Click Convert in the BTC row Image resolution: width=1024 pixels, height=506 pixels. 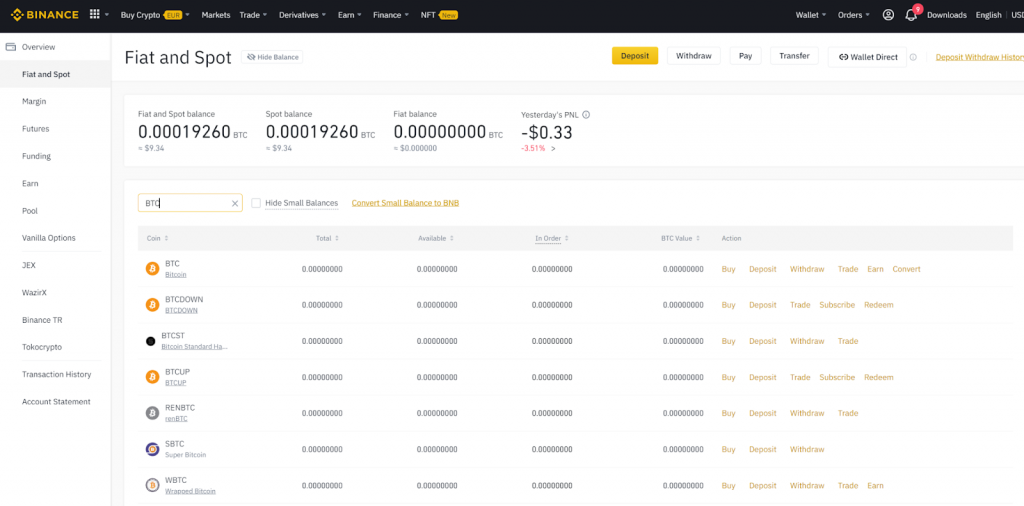pyautogui.click(x=906, y=269)
